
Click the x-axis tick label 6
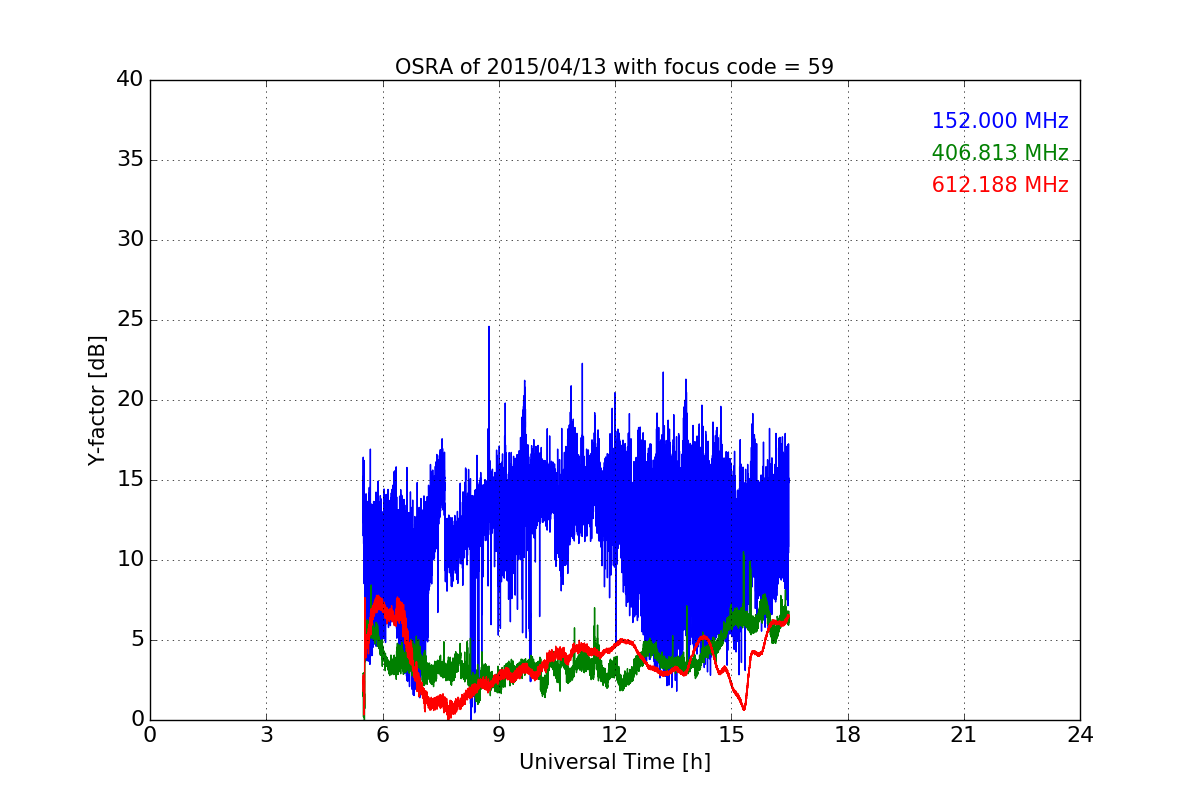pos(382,734)
